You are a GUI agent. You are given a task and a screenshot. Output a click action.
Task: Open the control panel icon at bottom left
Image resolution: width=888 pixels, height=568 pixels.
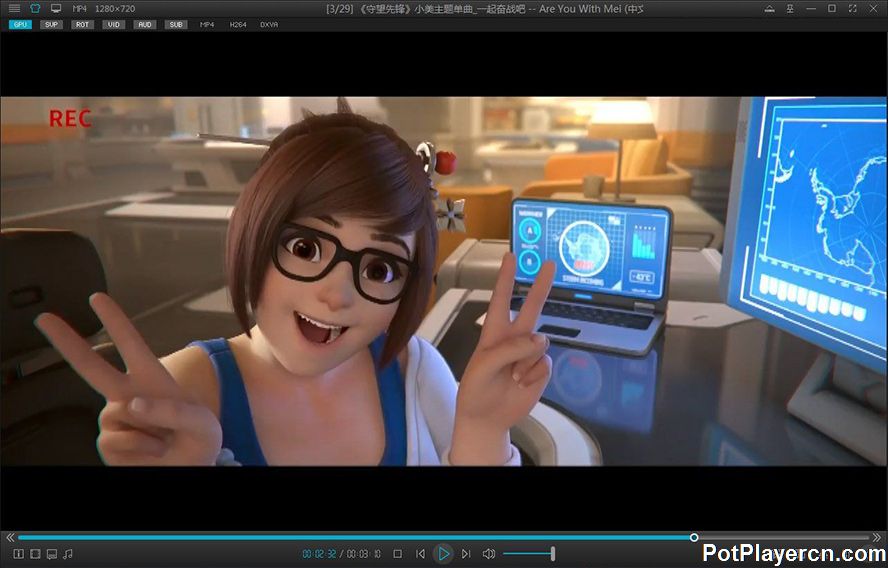[19, 554]
